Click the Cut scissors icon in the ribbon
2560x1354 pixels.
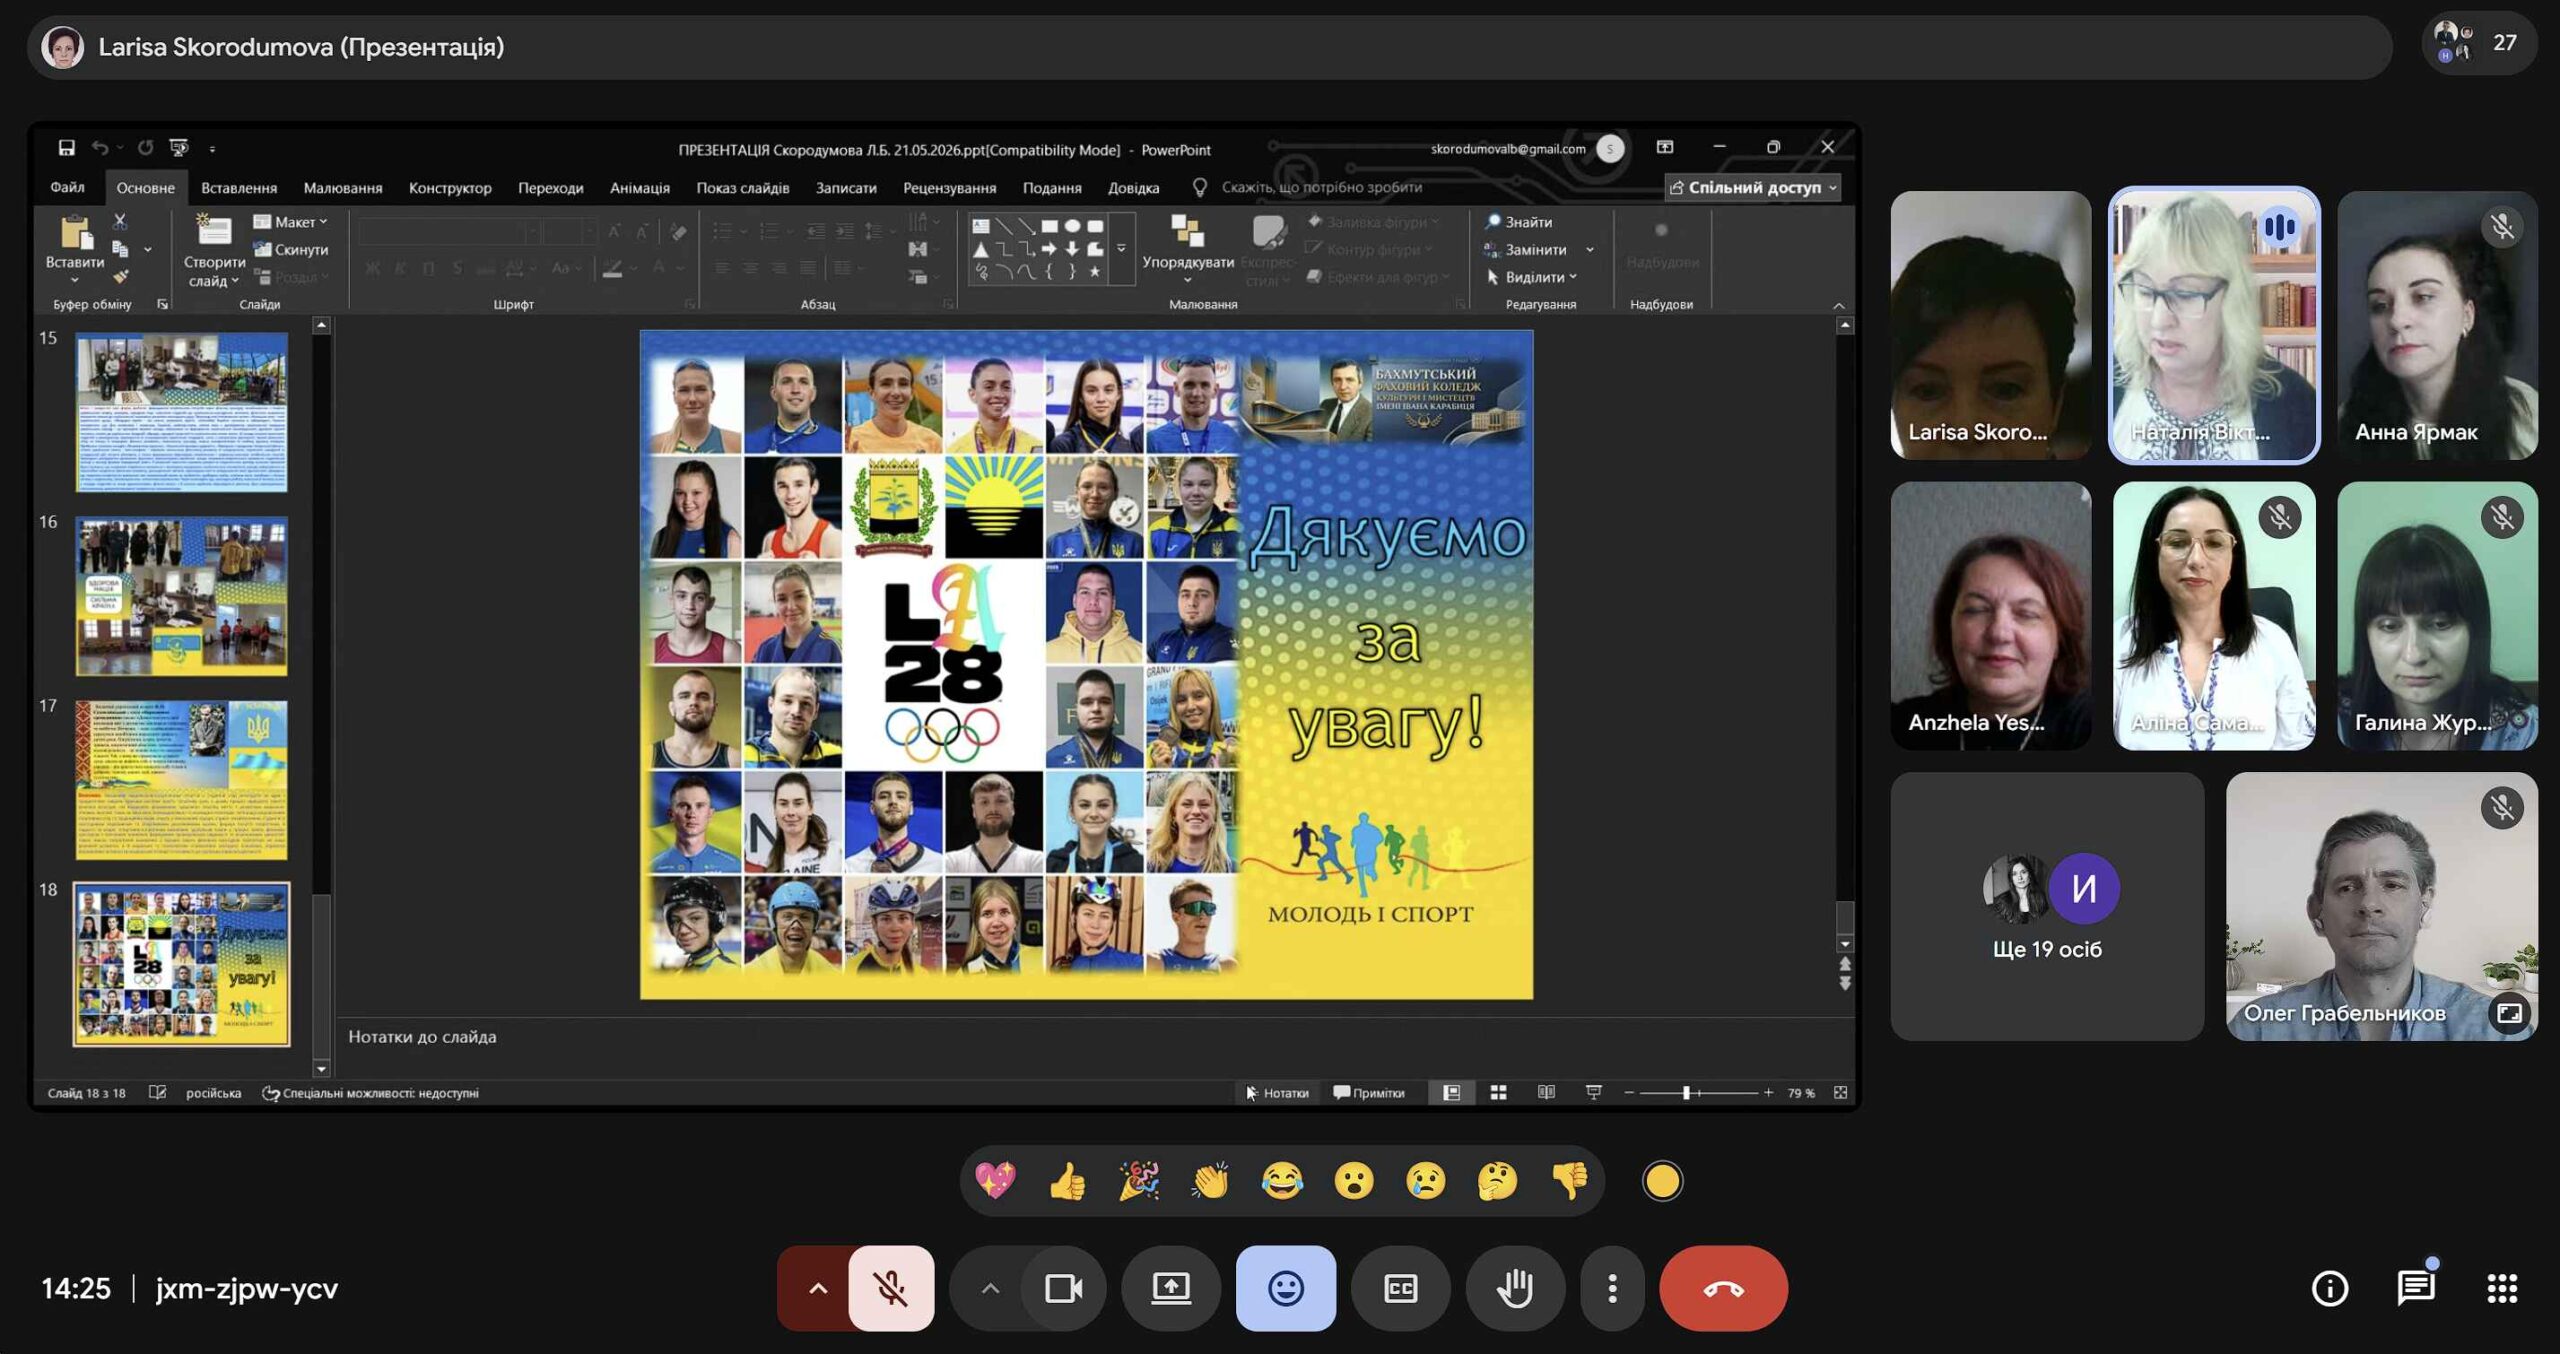[x=120, y=221]
